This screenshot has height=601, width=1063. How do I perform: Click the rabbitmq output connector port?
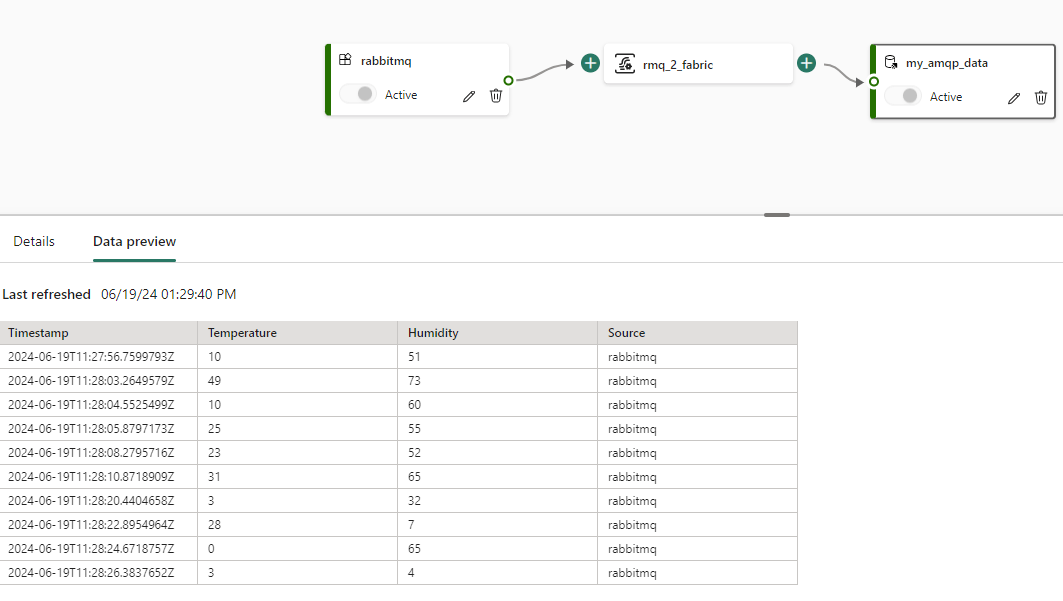coord(509,80)
